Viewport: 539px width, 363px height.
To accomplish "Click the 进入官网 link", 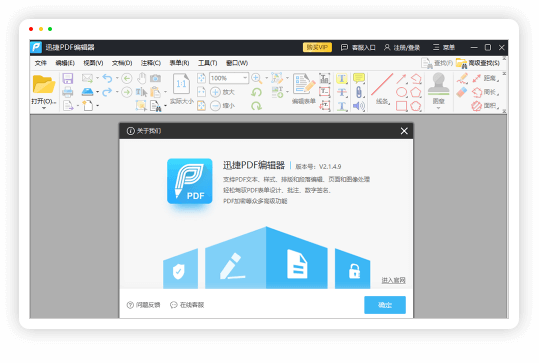I will click(393, 280).
